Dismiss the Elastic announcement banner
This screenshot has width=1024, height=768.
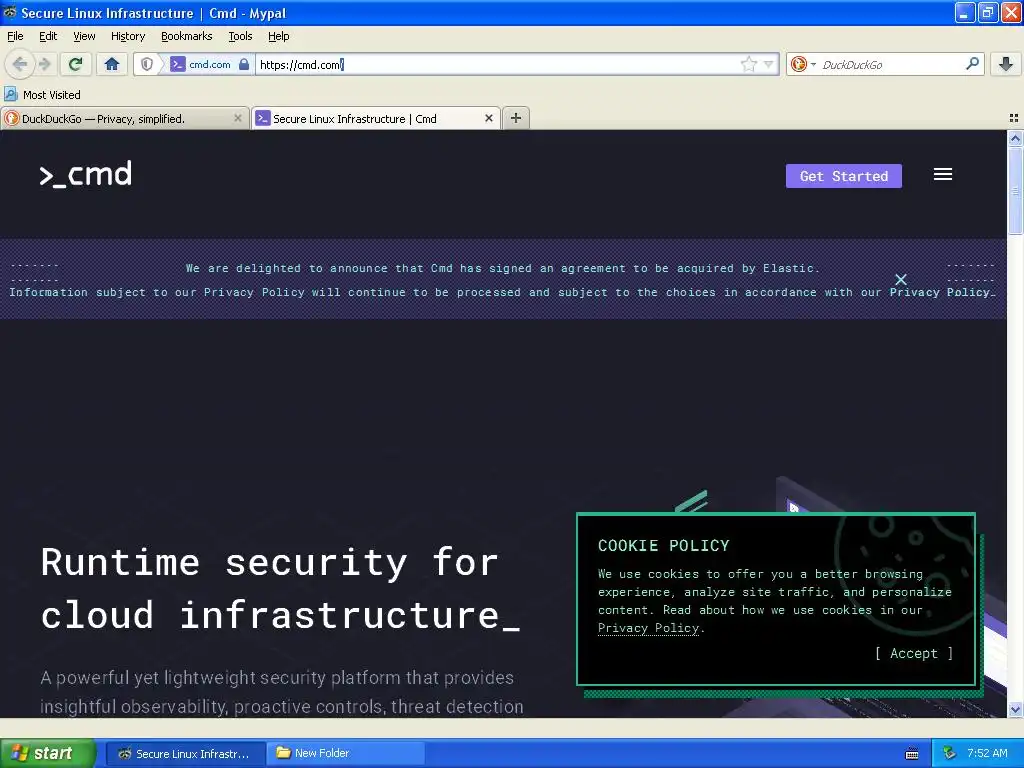pos(901,280)
